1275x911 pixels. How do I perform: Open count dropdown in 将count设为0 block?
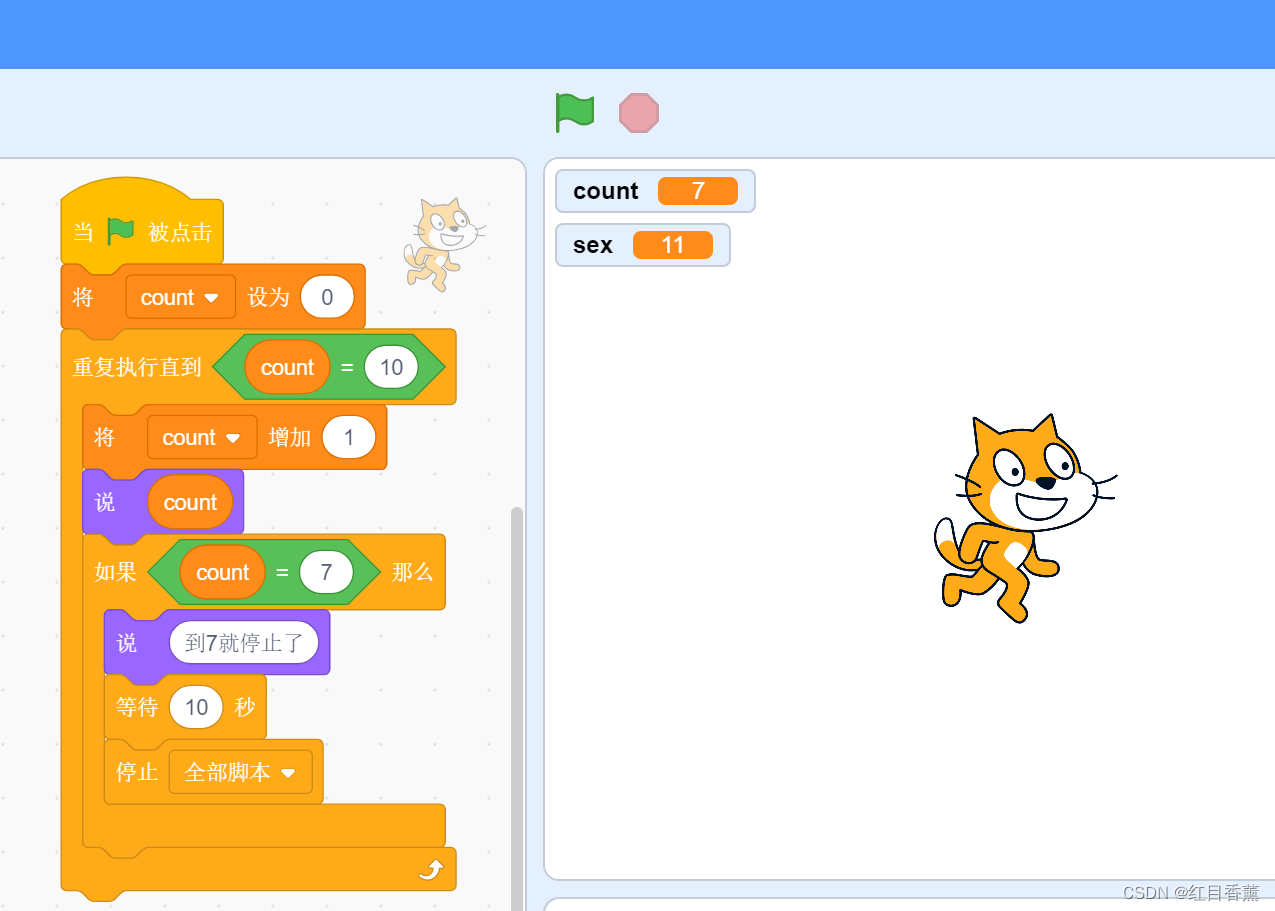point(211,297)
